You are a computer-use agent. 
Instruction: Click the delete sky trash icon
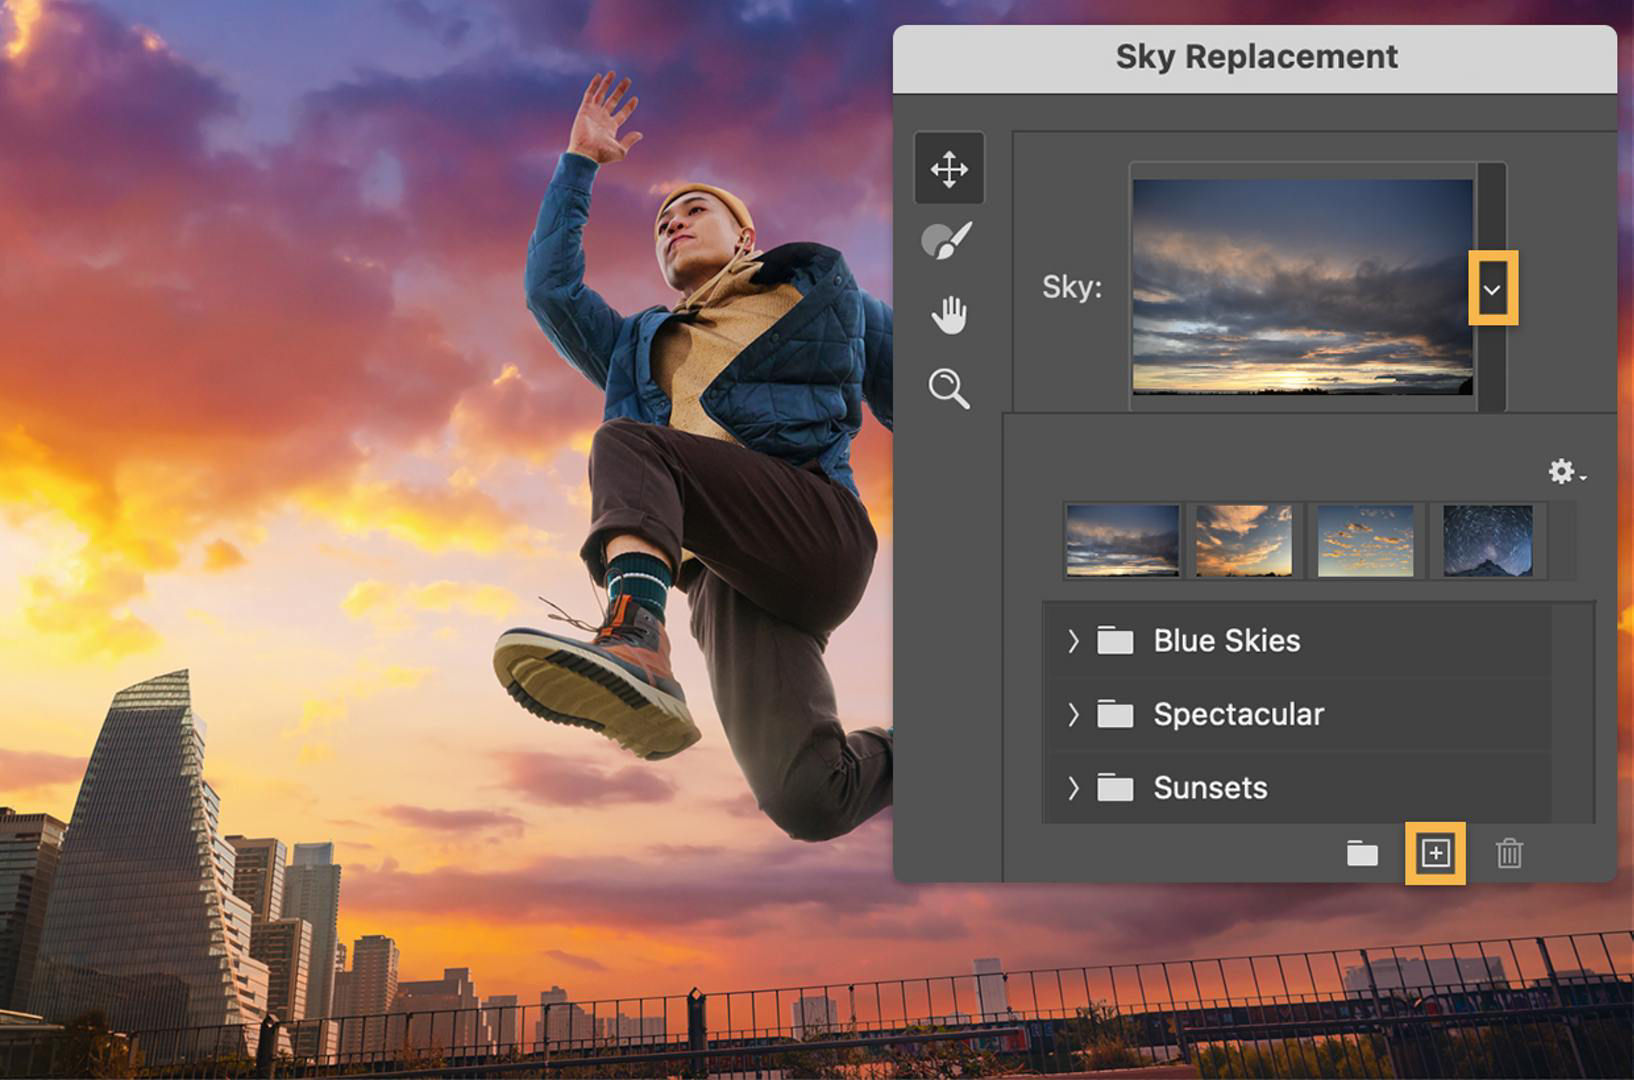tap(1509, 855)
